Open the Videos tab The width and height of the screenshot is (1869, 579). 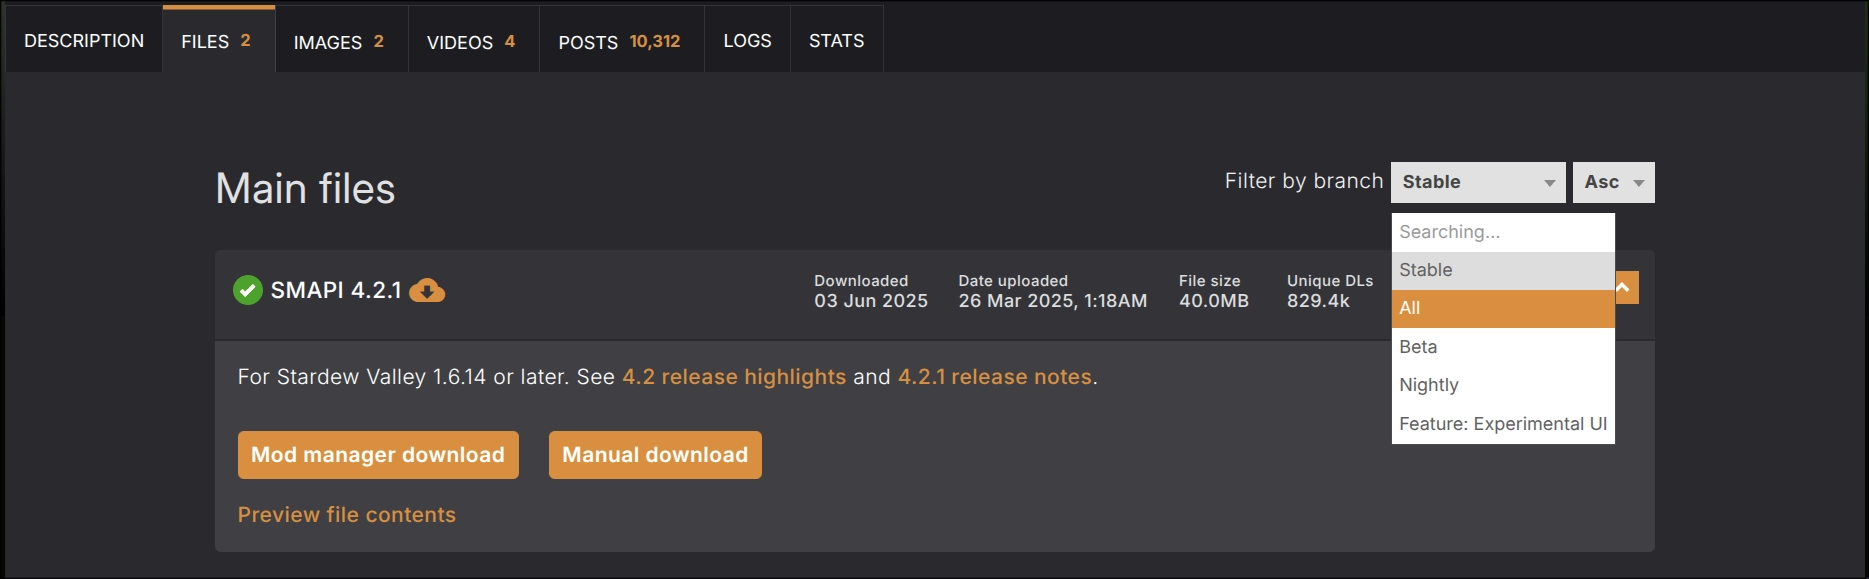coord(474,40)
